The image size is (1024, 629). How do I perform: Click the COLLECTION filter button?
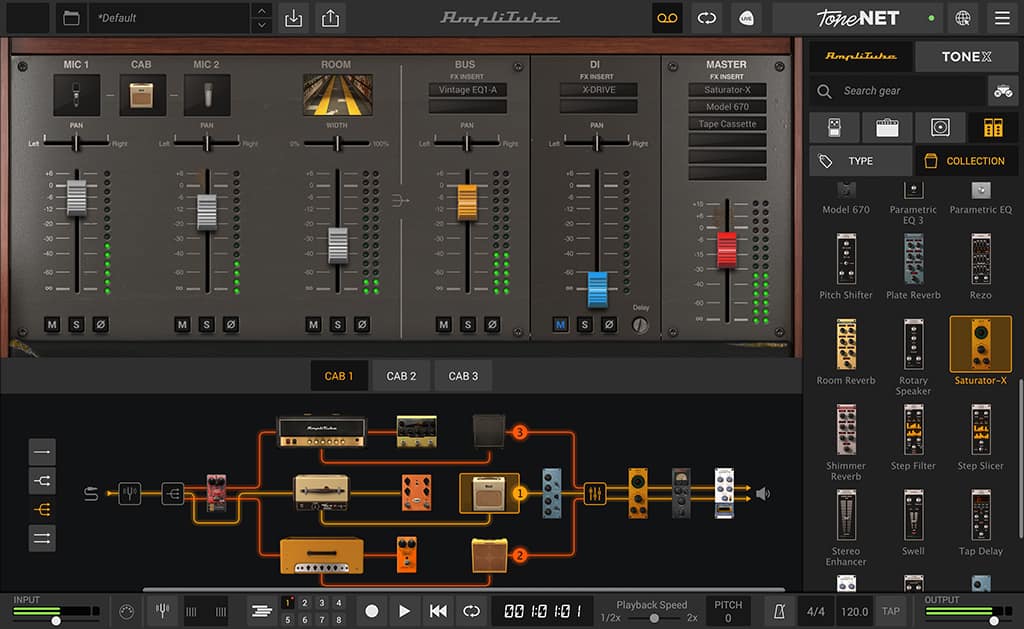965,161
